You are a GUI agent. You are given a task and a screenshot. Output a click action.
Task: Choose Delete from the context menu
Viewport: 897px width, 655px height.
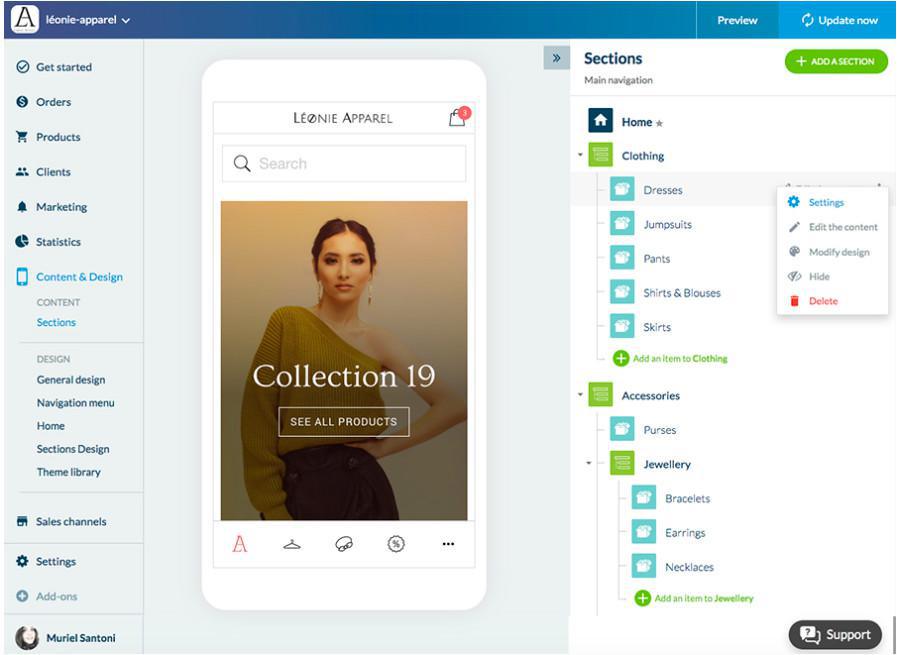pyautogui.click(x=823, y=301)
